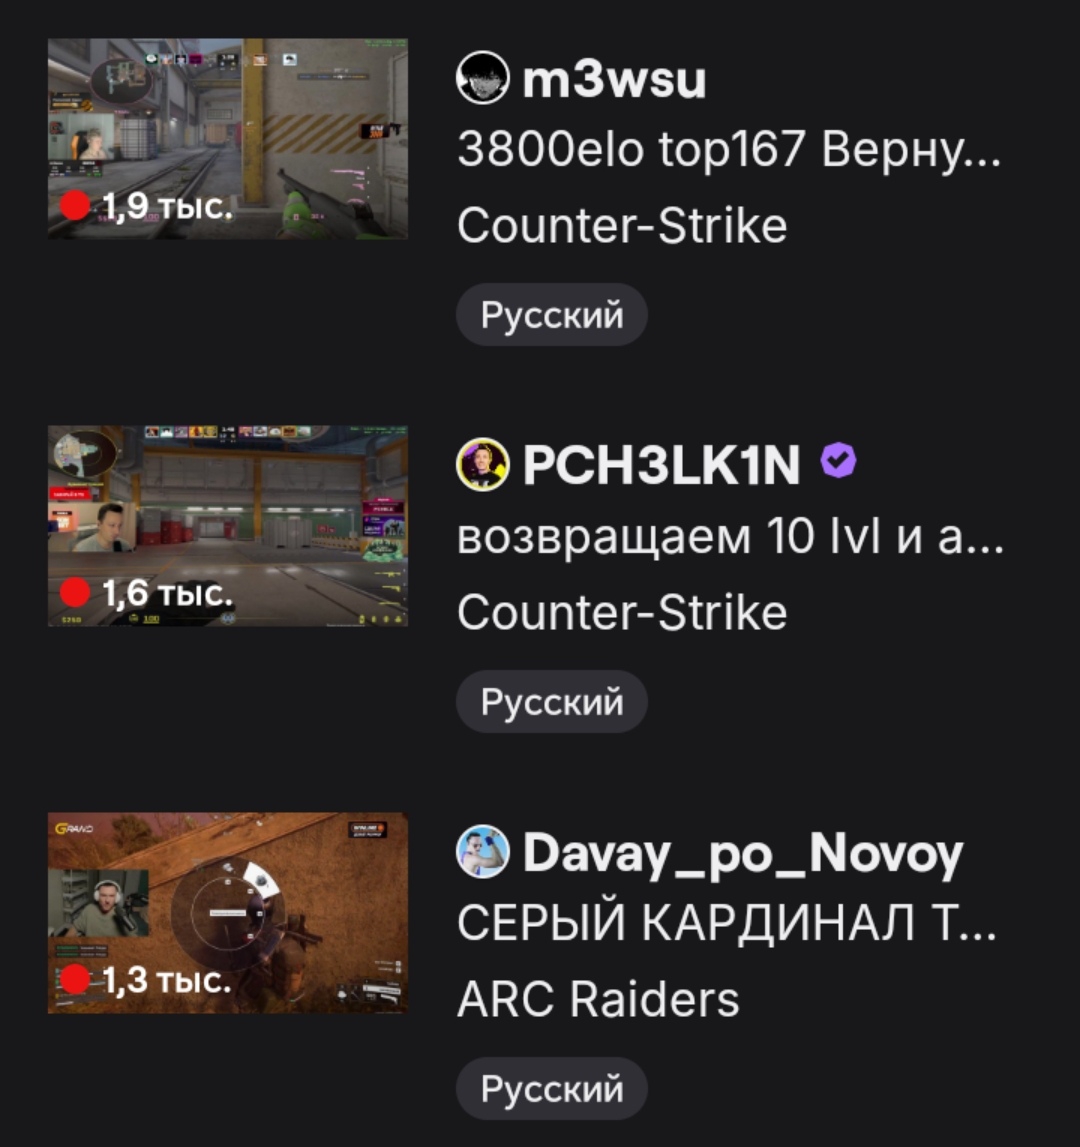Select the ARC Raiders category link

(598, 999)
